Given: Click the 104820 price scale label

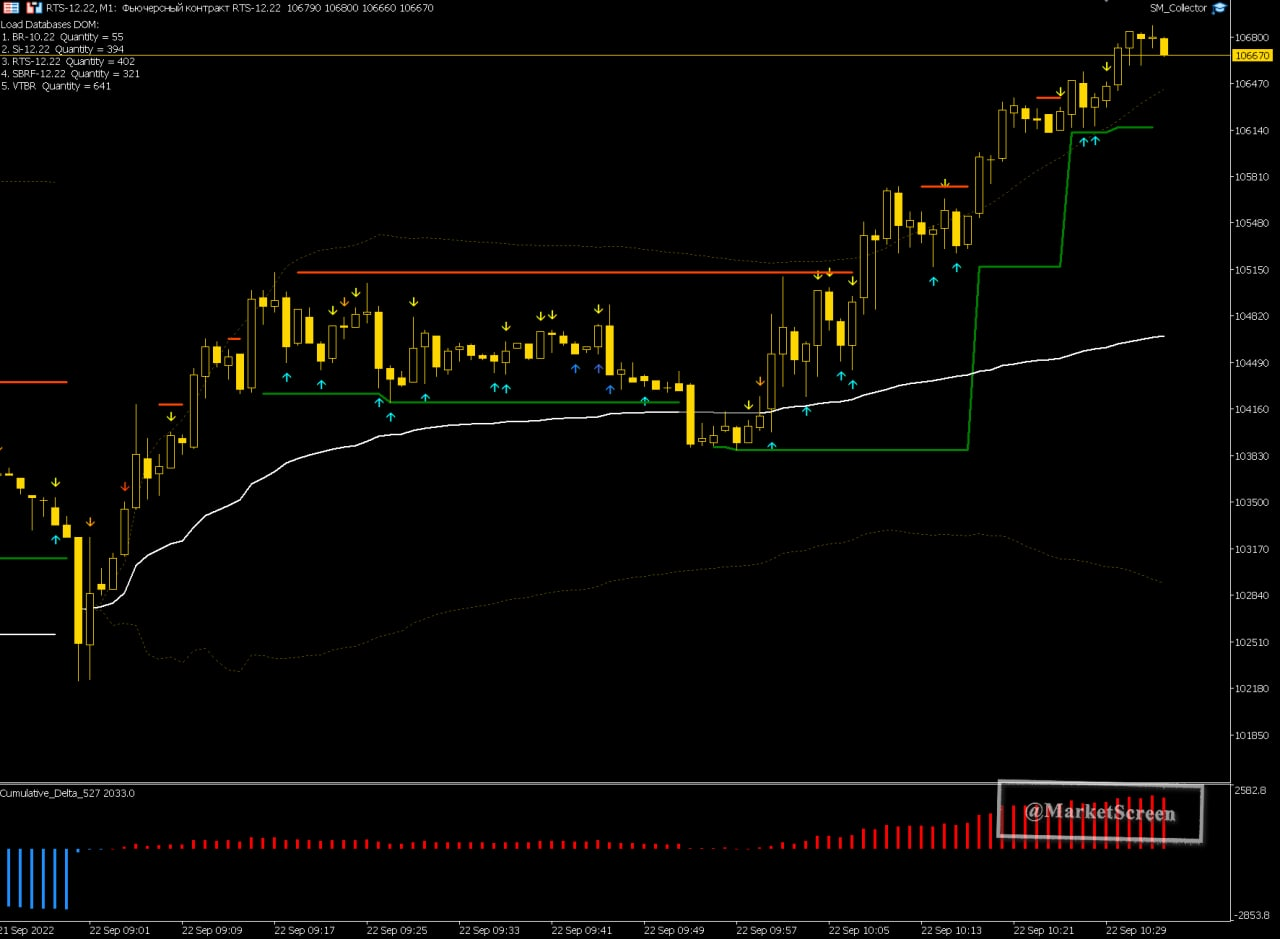Looking at the screenshot, I should 1252,317.
